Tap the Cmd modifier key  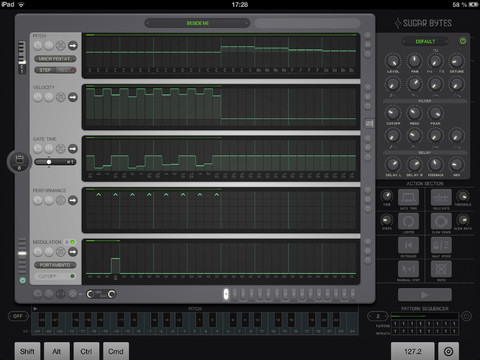116,351
